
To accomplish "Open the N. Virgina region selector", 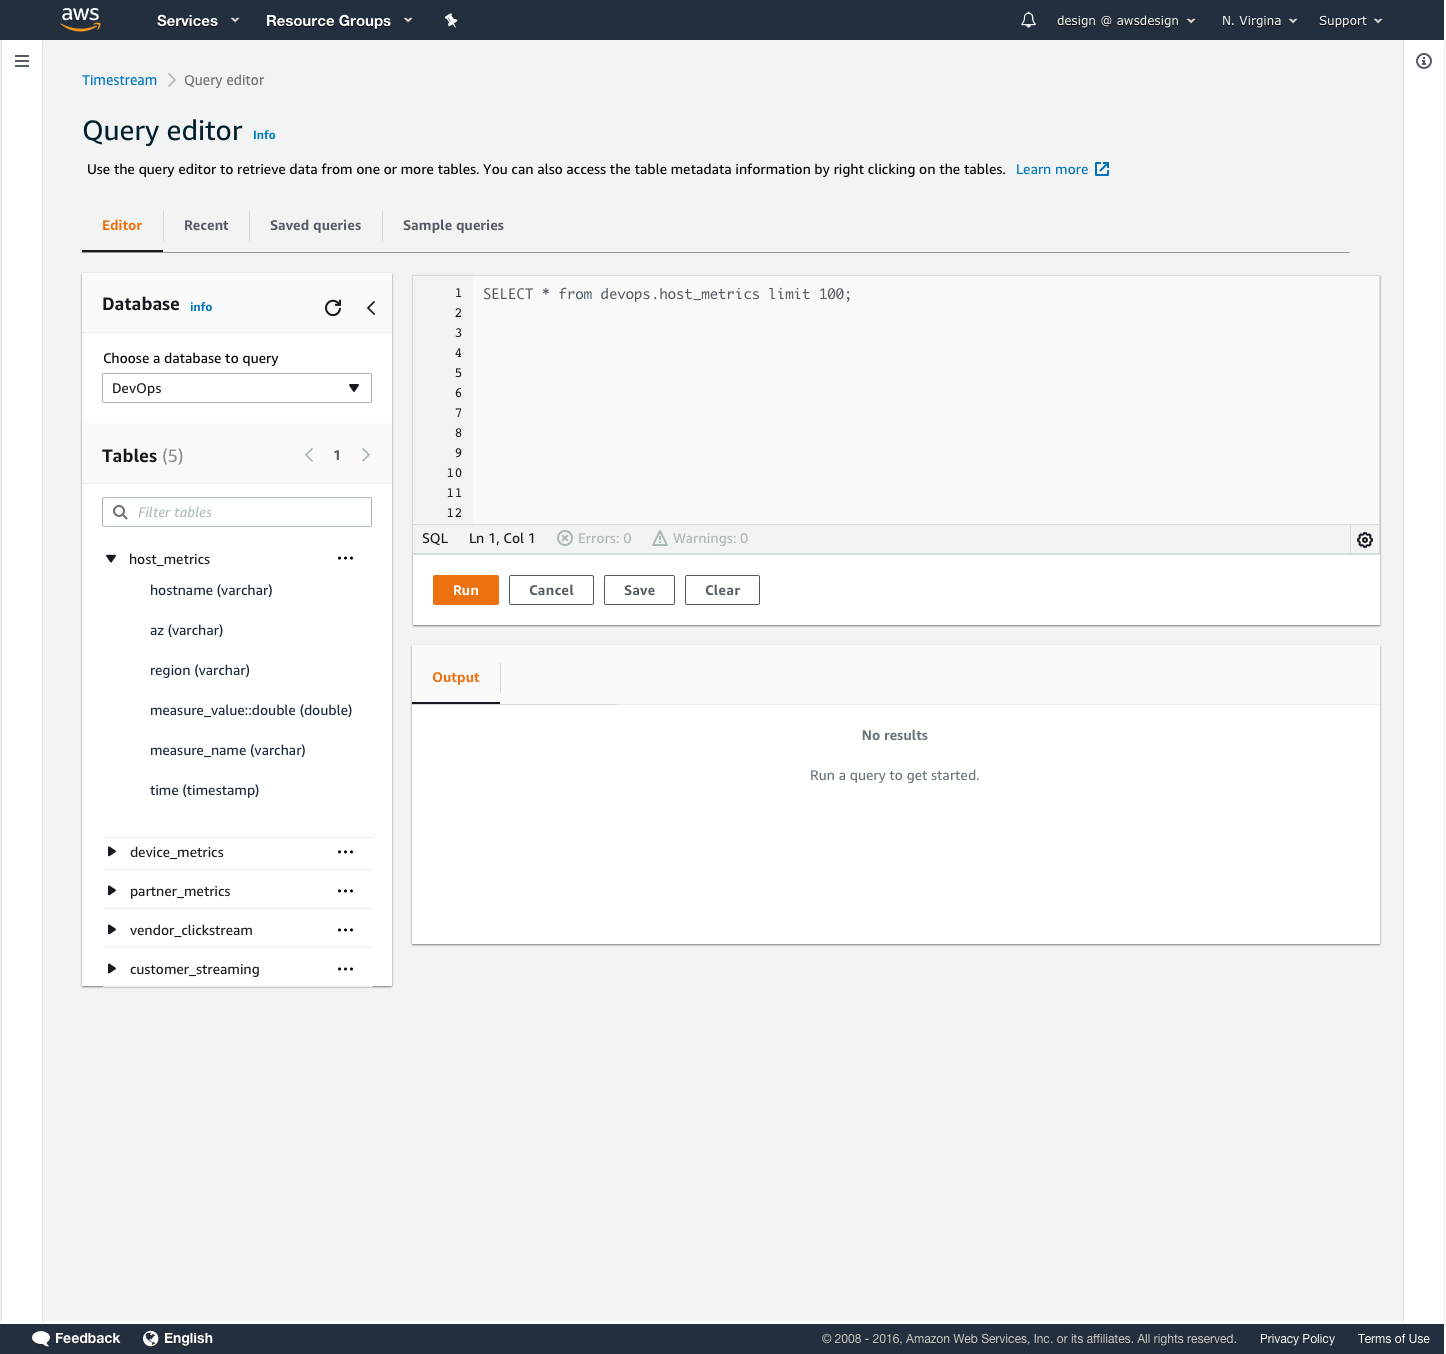I will pyautogui.click(x=1260, y=20).
